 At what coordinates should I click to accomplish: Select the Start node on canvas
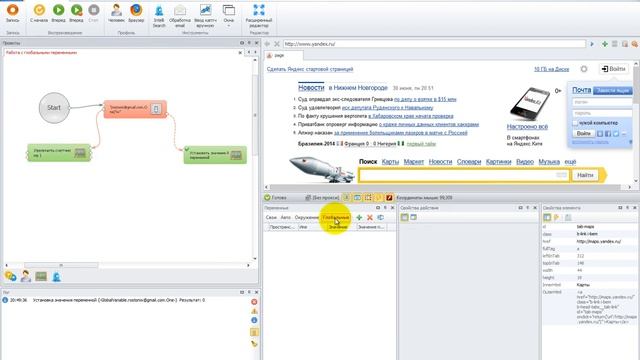[x=54, y=108]
